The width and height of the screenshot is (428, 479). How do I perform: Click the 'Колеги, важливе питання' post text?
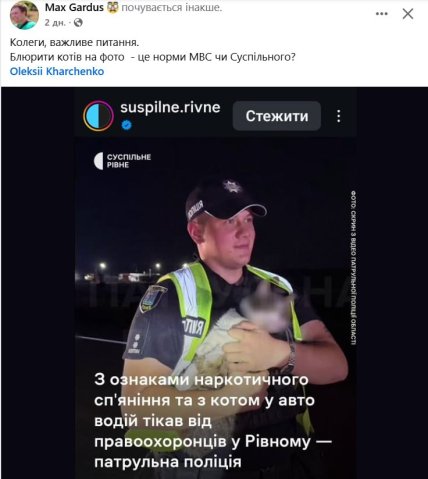click(74, 43)
